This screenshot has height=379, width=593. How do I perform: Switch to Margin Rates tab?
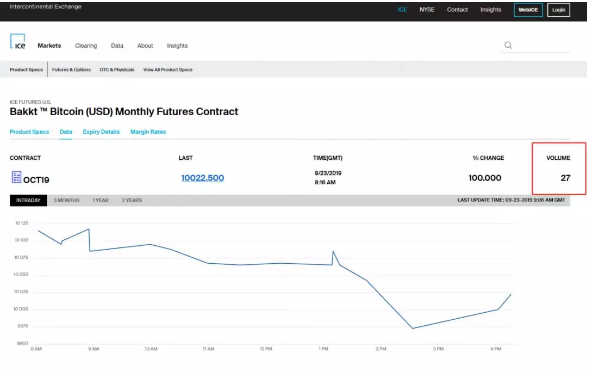[x=148, y=132]
